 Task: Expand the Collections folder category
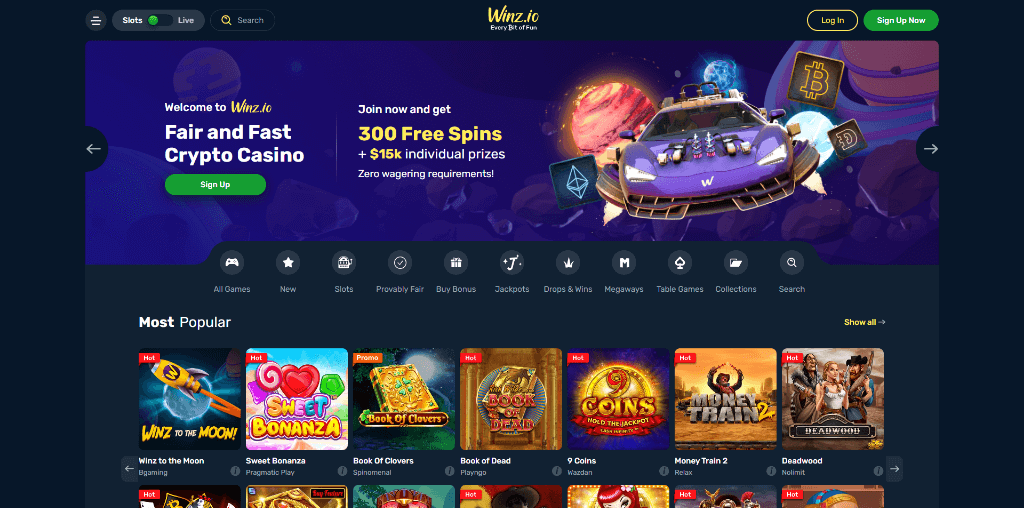[736, 262]
